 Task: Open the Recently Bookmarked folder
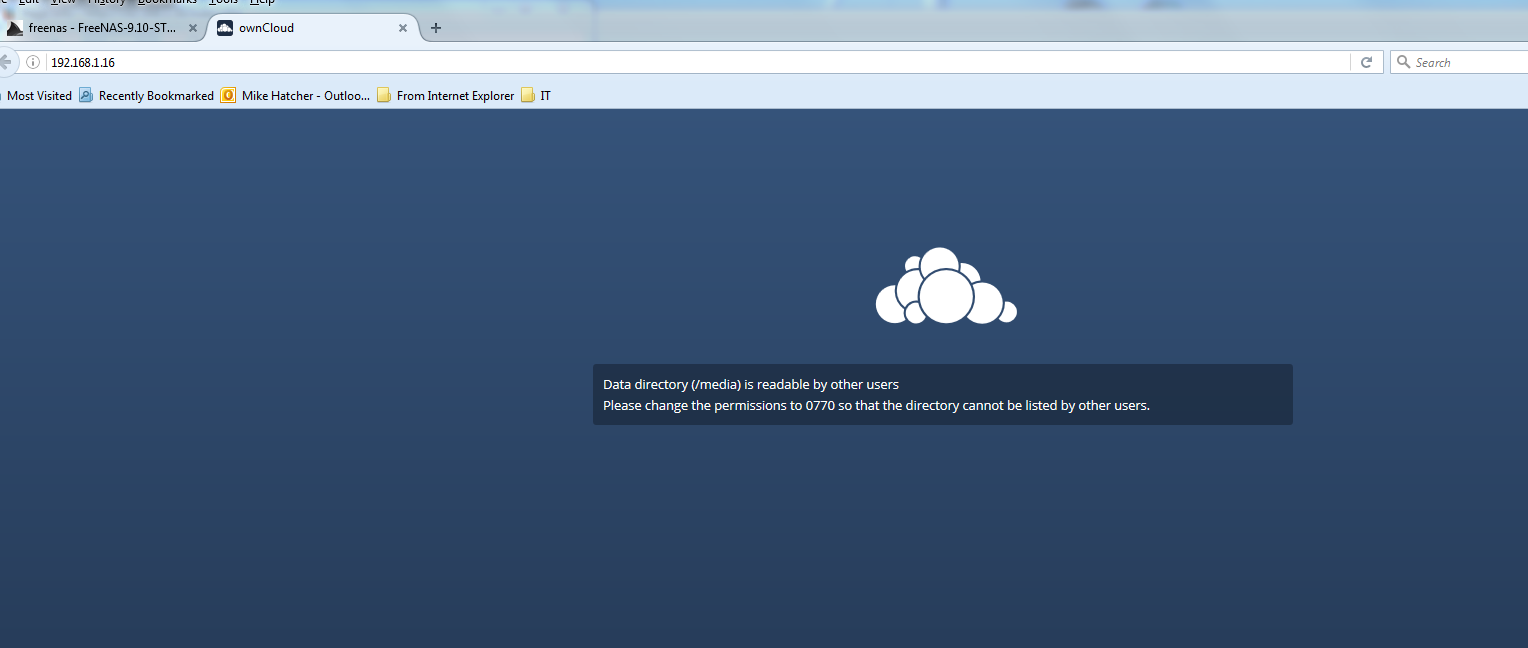(x=147, y=96)
